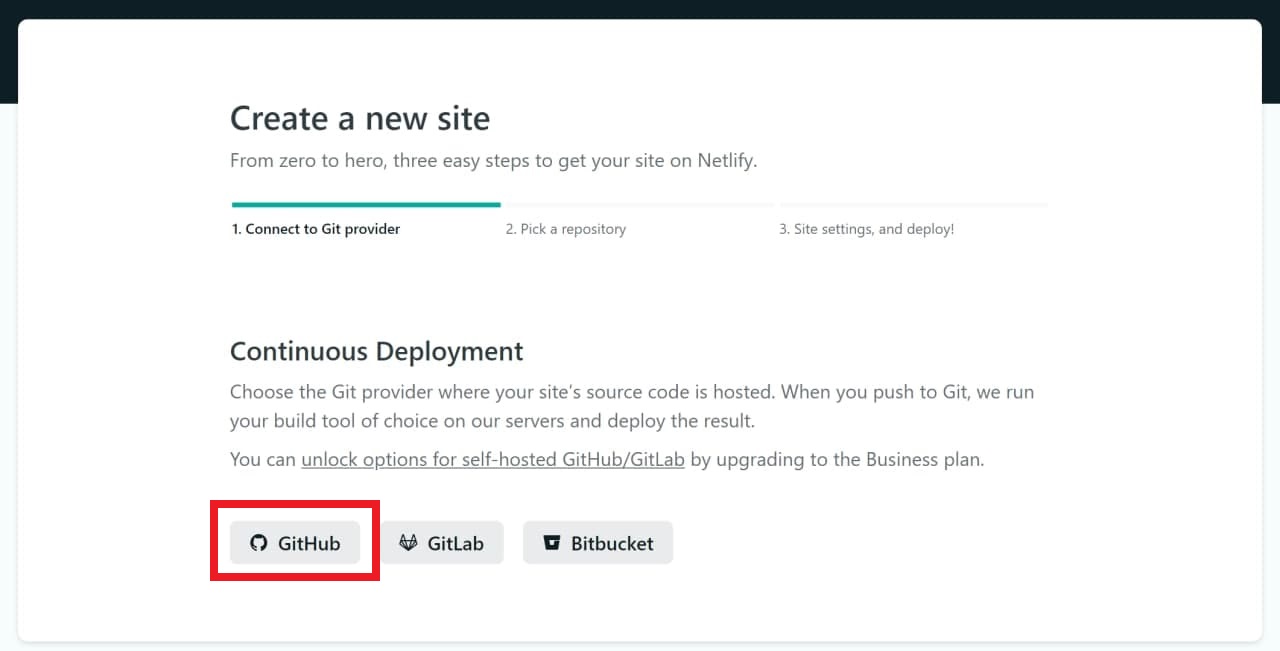Select the Bitbucket provider button
Screen dimensions: 1280x651
[x=598, y=543]
